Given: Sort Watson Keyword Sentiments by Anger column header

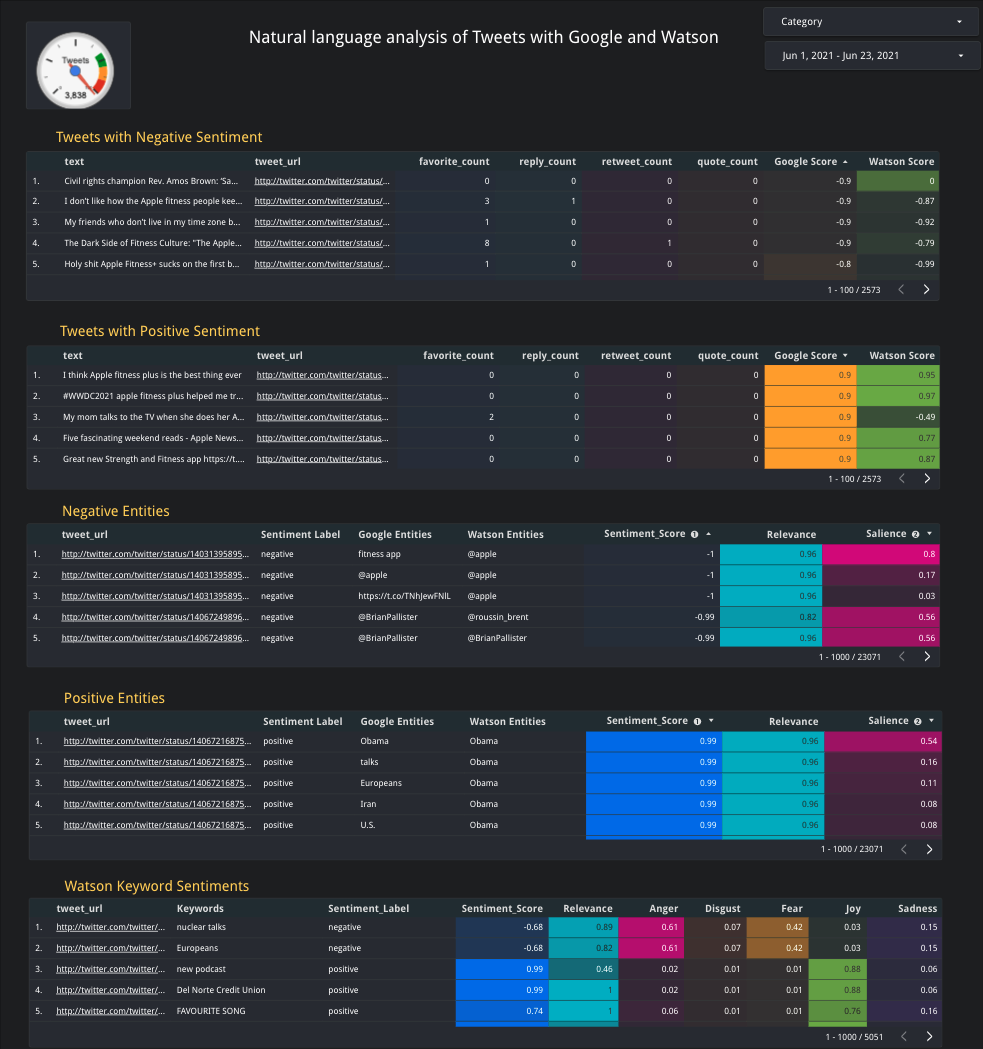Looking at the screenshot, I should 663,909.
